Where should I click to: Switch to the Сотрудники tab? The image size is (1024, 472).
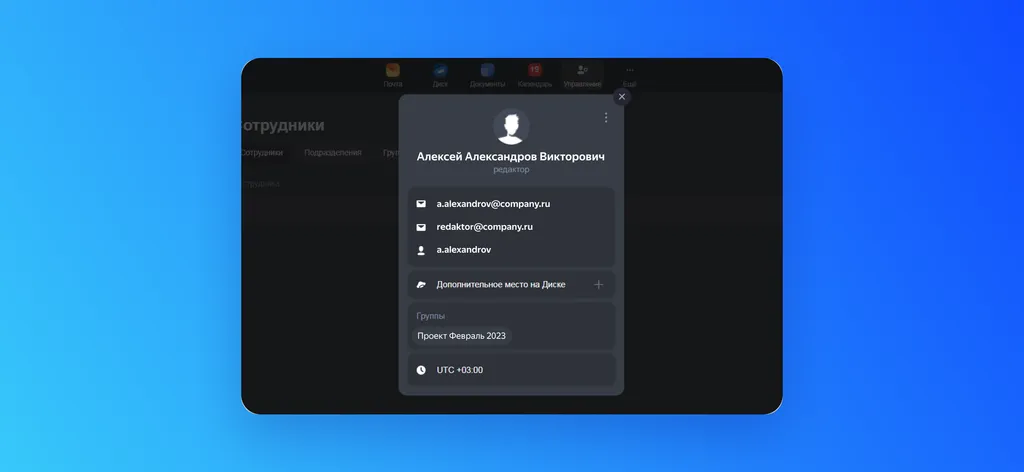pos(262,153)
